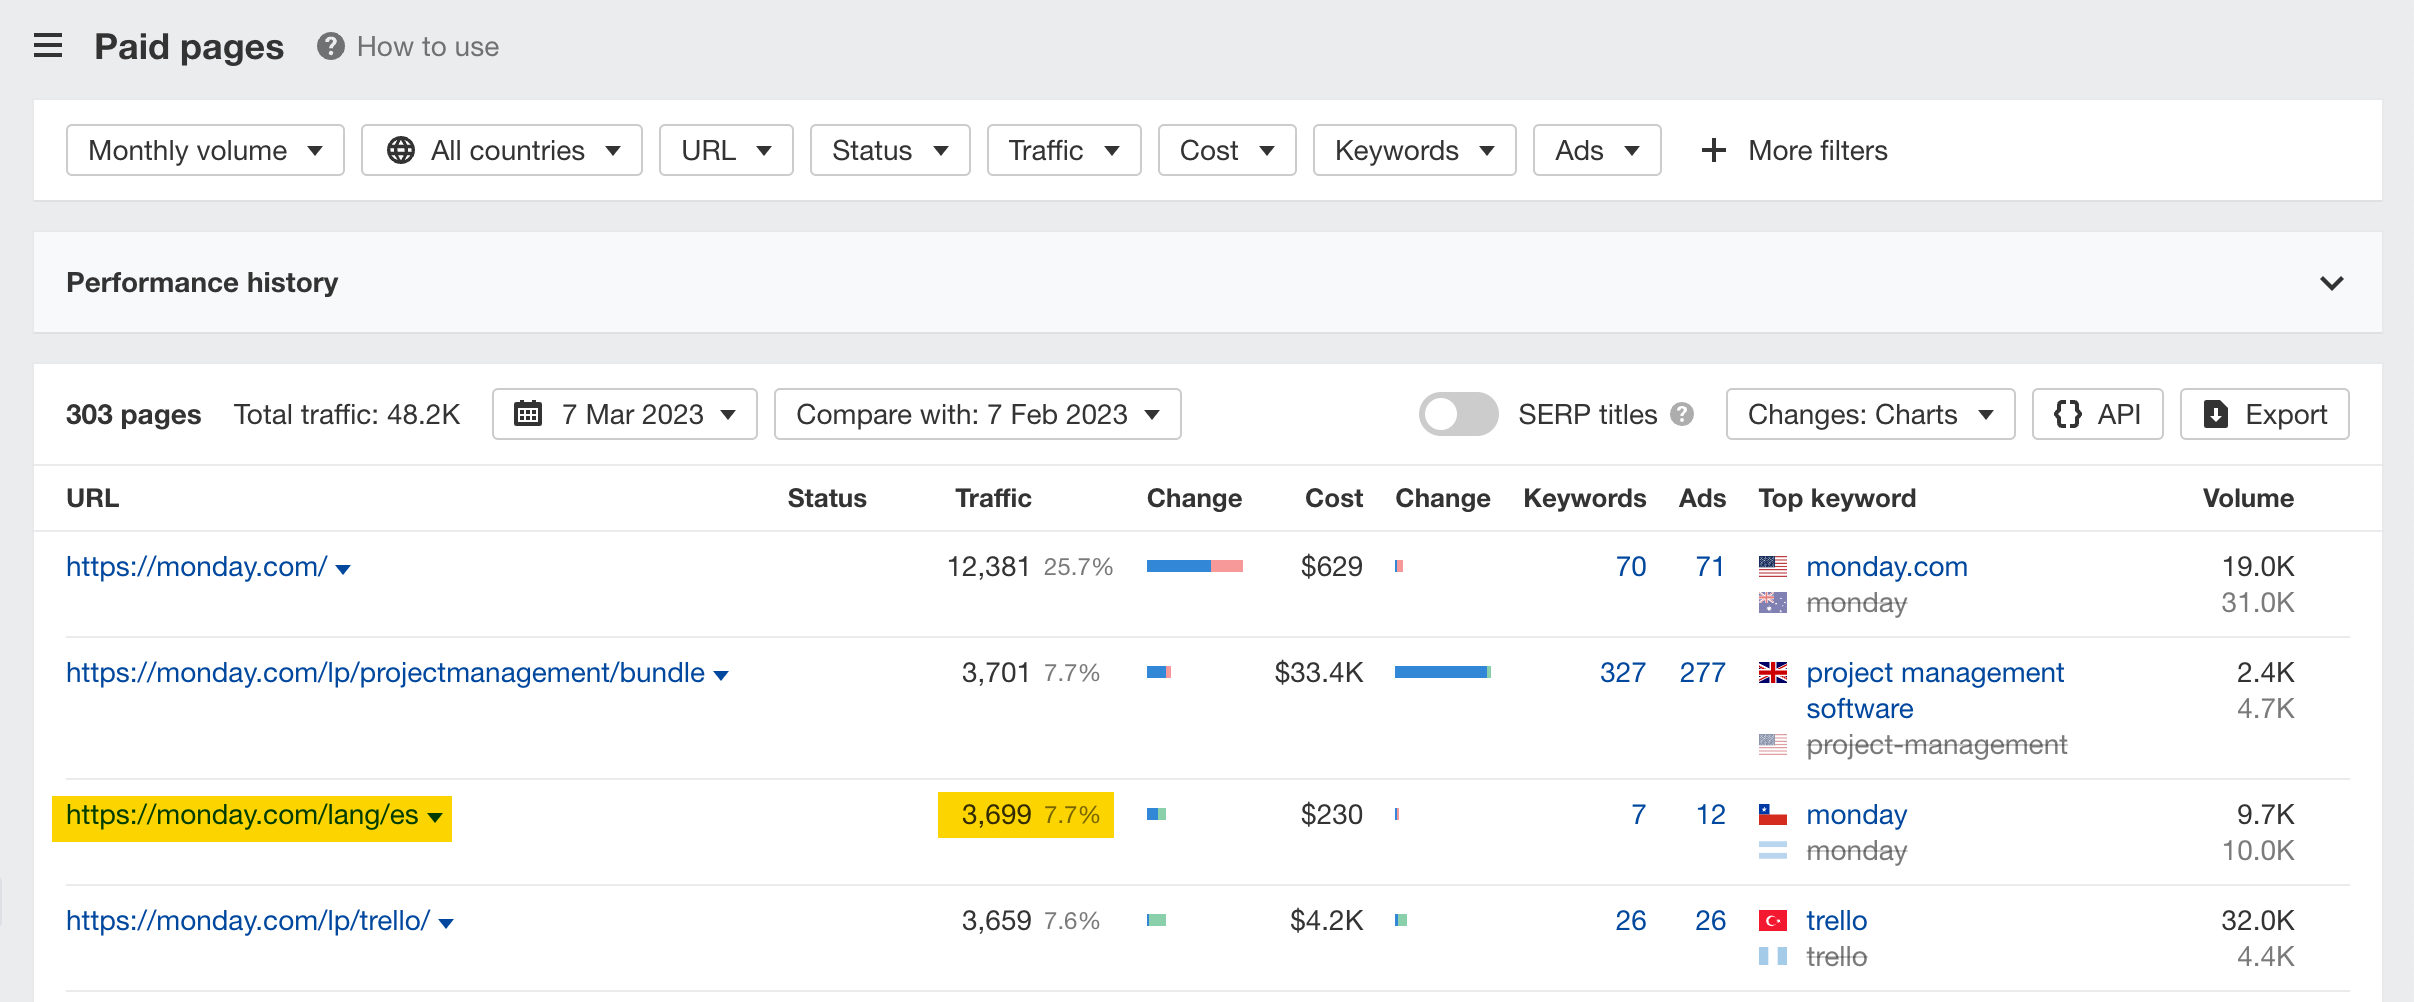Click the How to use link
This screenshot has width=2414, height=1002.
[428, 46]
